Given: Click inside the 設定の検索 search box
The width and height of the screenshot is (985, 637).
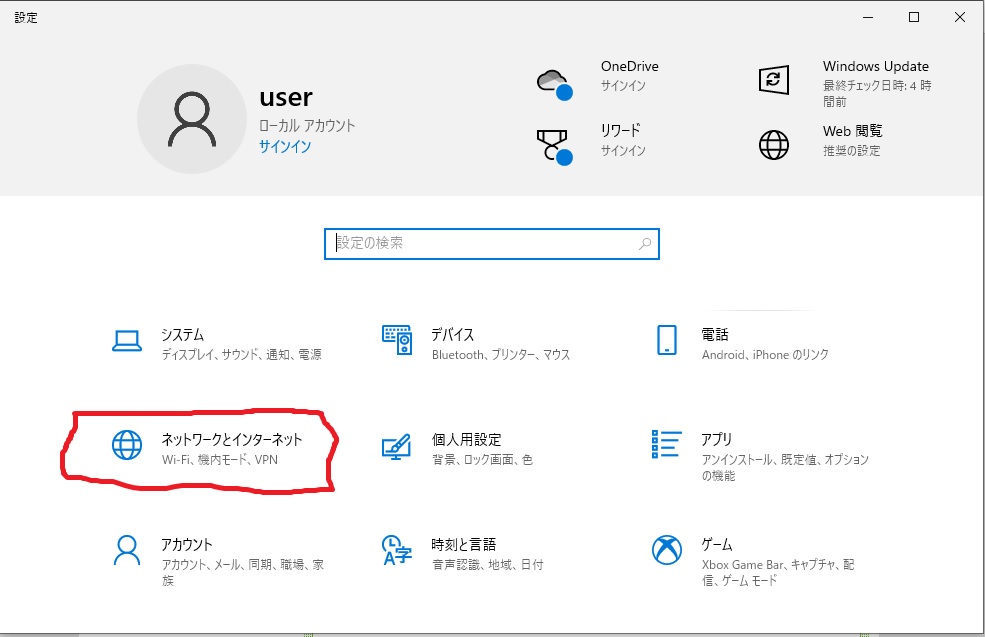Looking at the screenshot, I should coord(470,243).
